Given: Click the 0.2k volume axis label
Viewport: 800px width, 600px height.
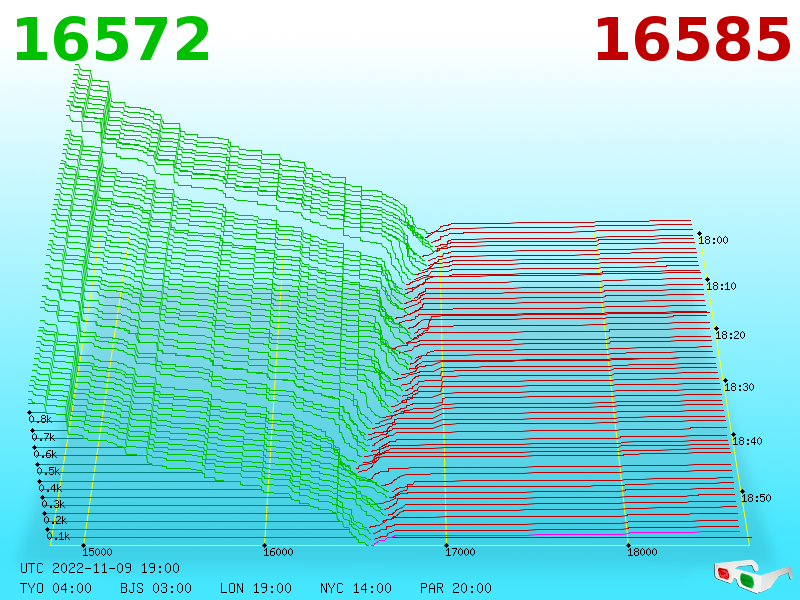Looking at the screenshot, I should pyautogui.click(x=56, y=520).
